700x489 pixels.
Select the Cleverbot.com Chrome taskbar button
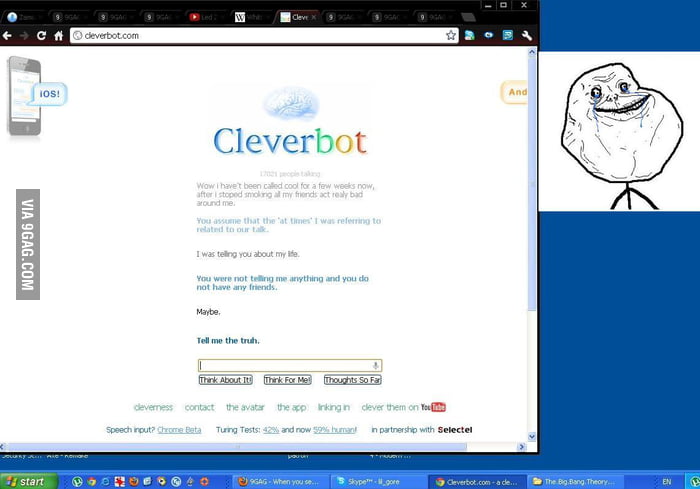[477, 481]
